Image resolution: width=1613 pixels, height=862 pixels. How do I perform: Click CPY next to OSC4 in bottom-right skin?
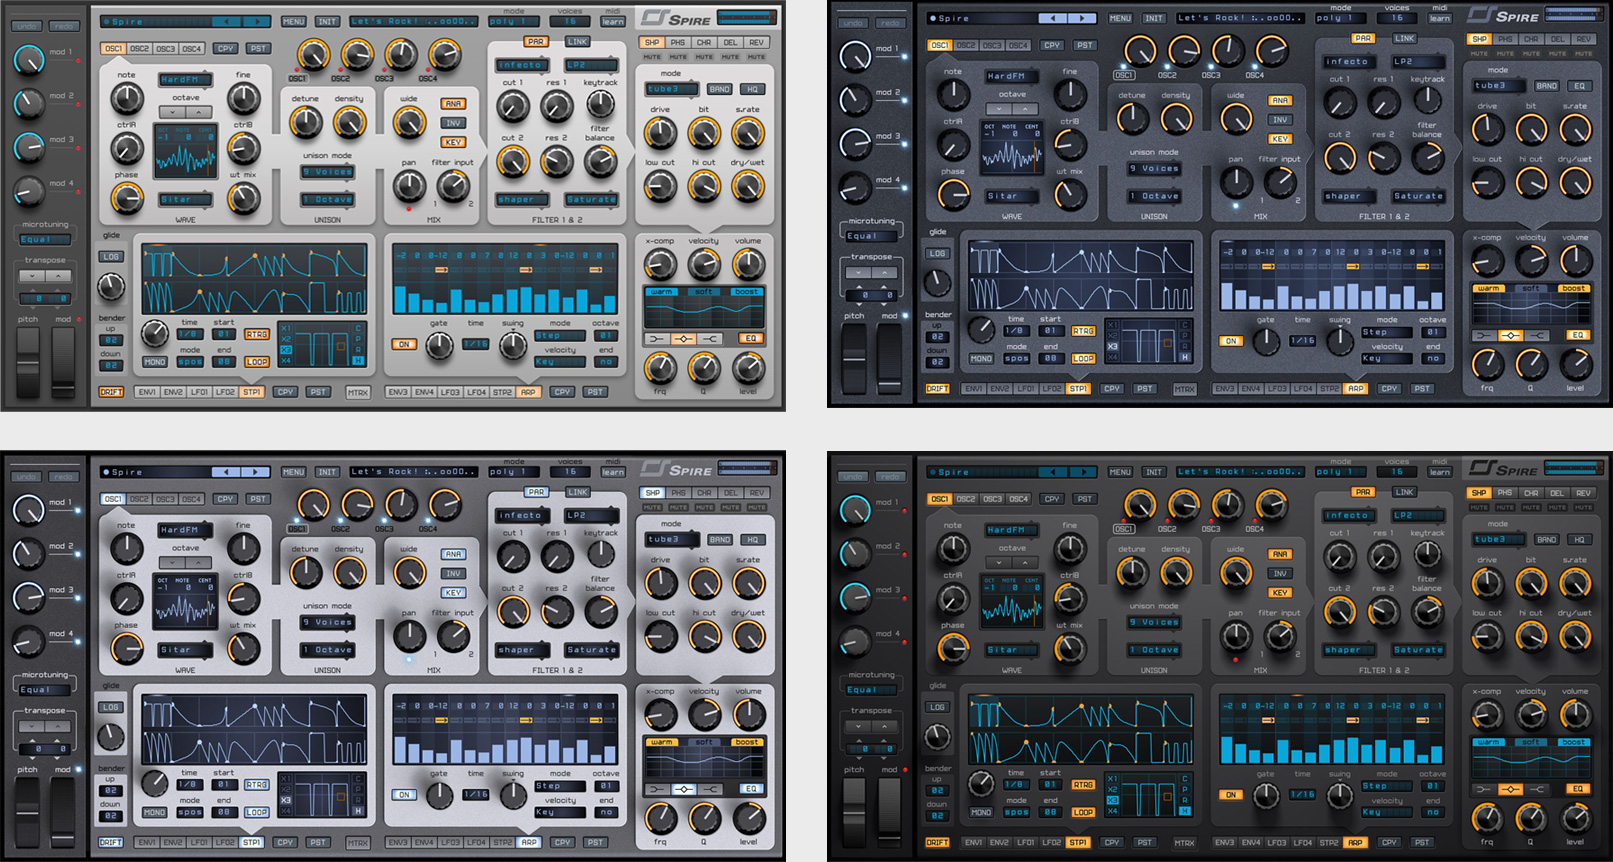coord(1052,498)
